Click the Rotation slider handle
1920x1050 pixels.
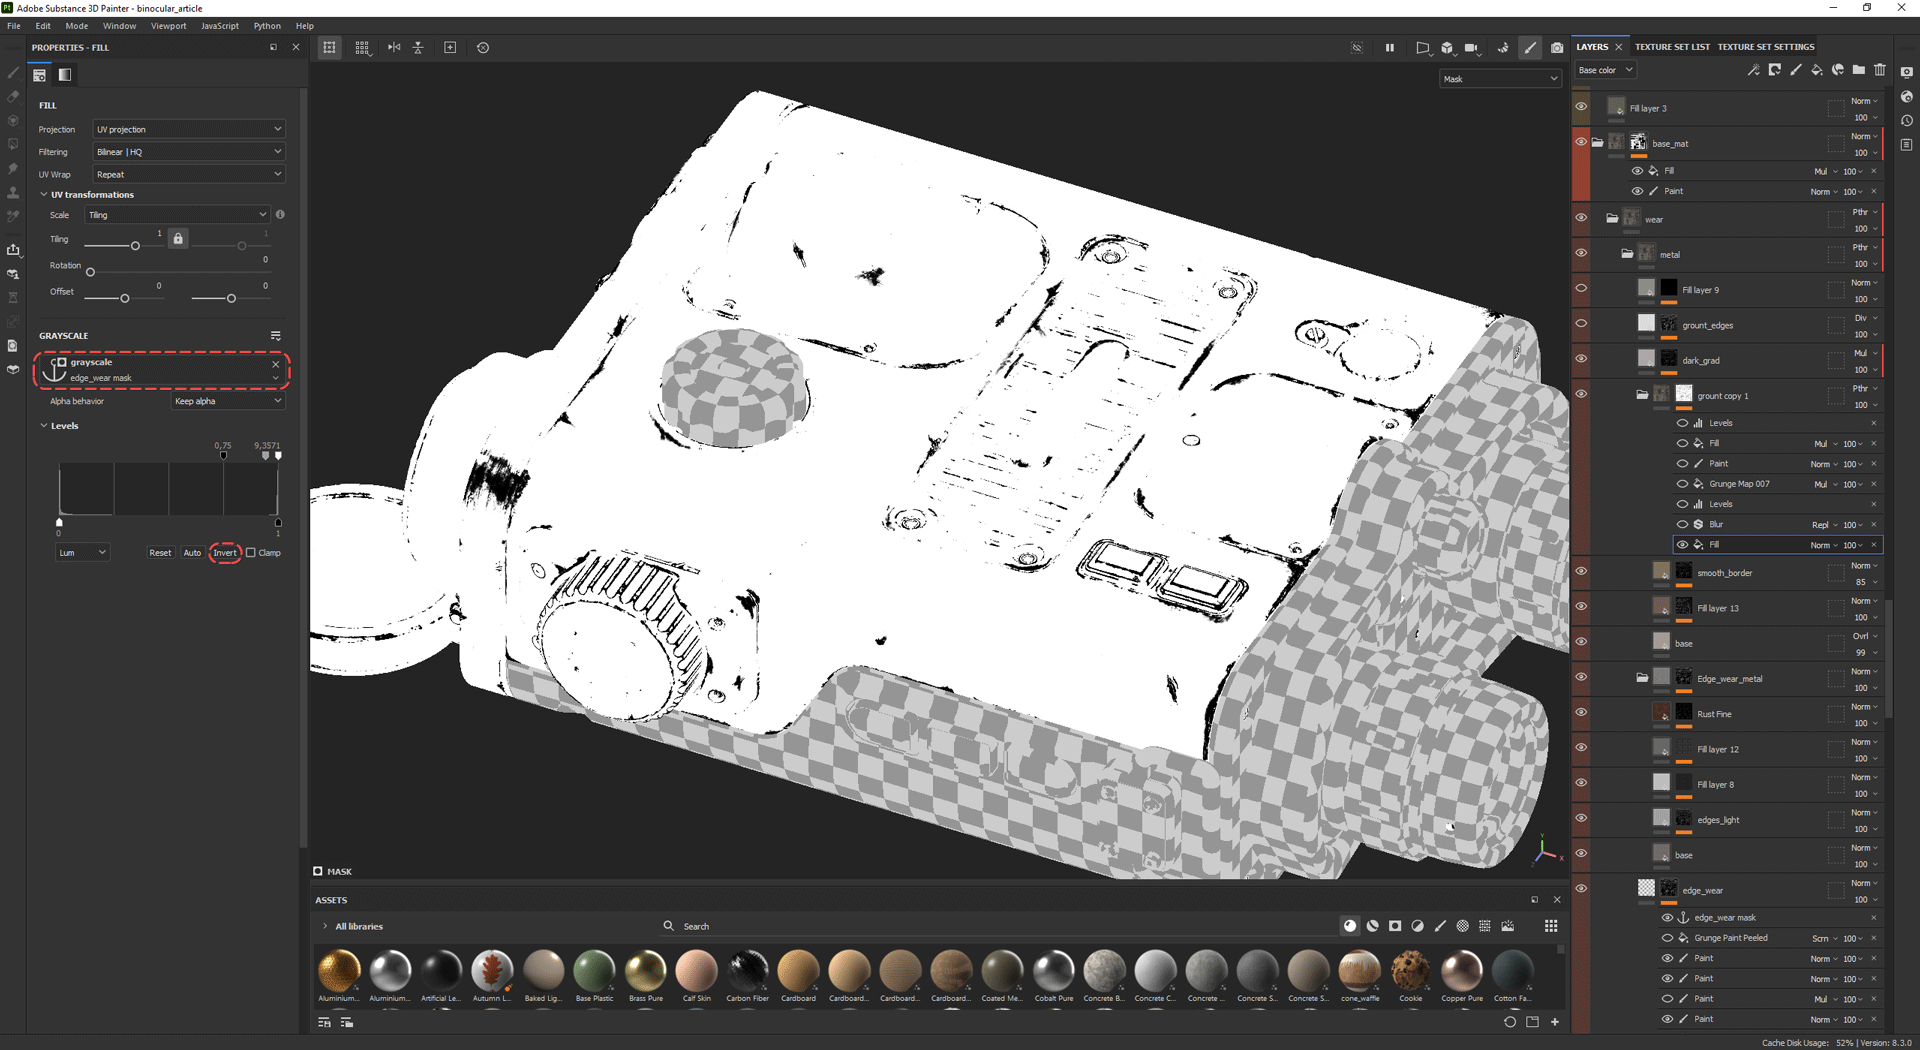(x=90, y=272)
